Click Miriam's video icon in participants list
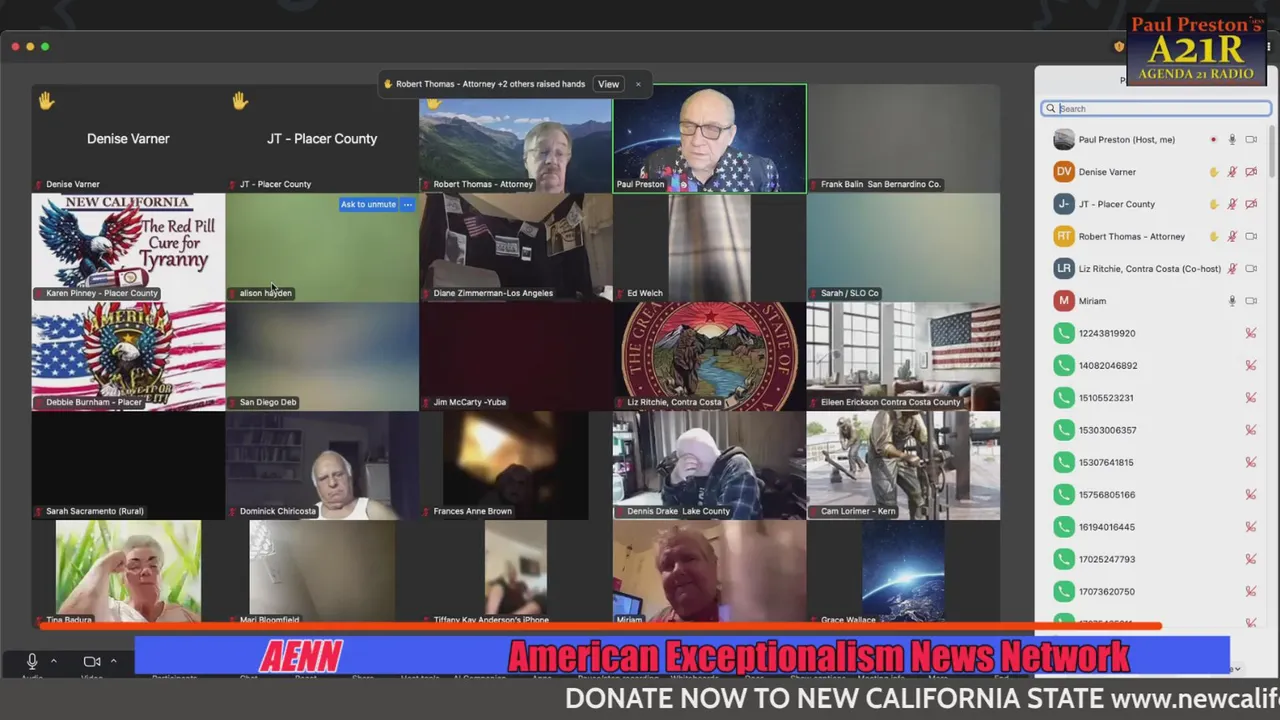Viewport: 1280px width, 720px height. 1251,301
